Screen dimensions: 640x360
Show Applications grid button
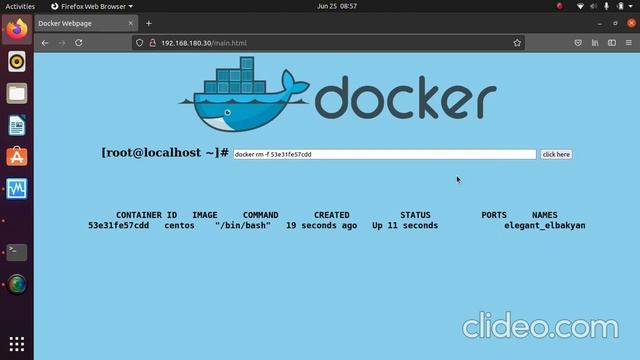(x=17, y=344)
